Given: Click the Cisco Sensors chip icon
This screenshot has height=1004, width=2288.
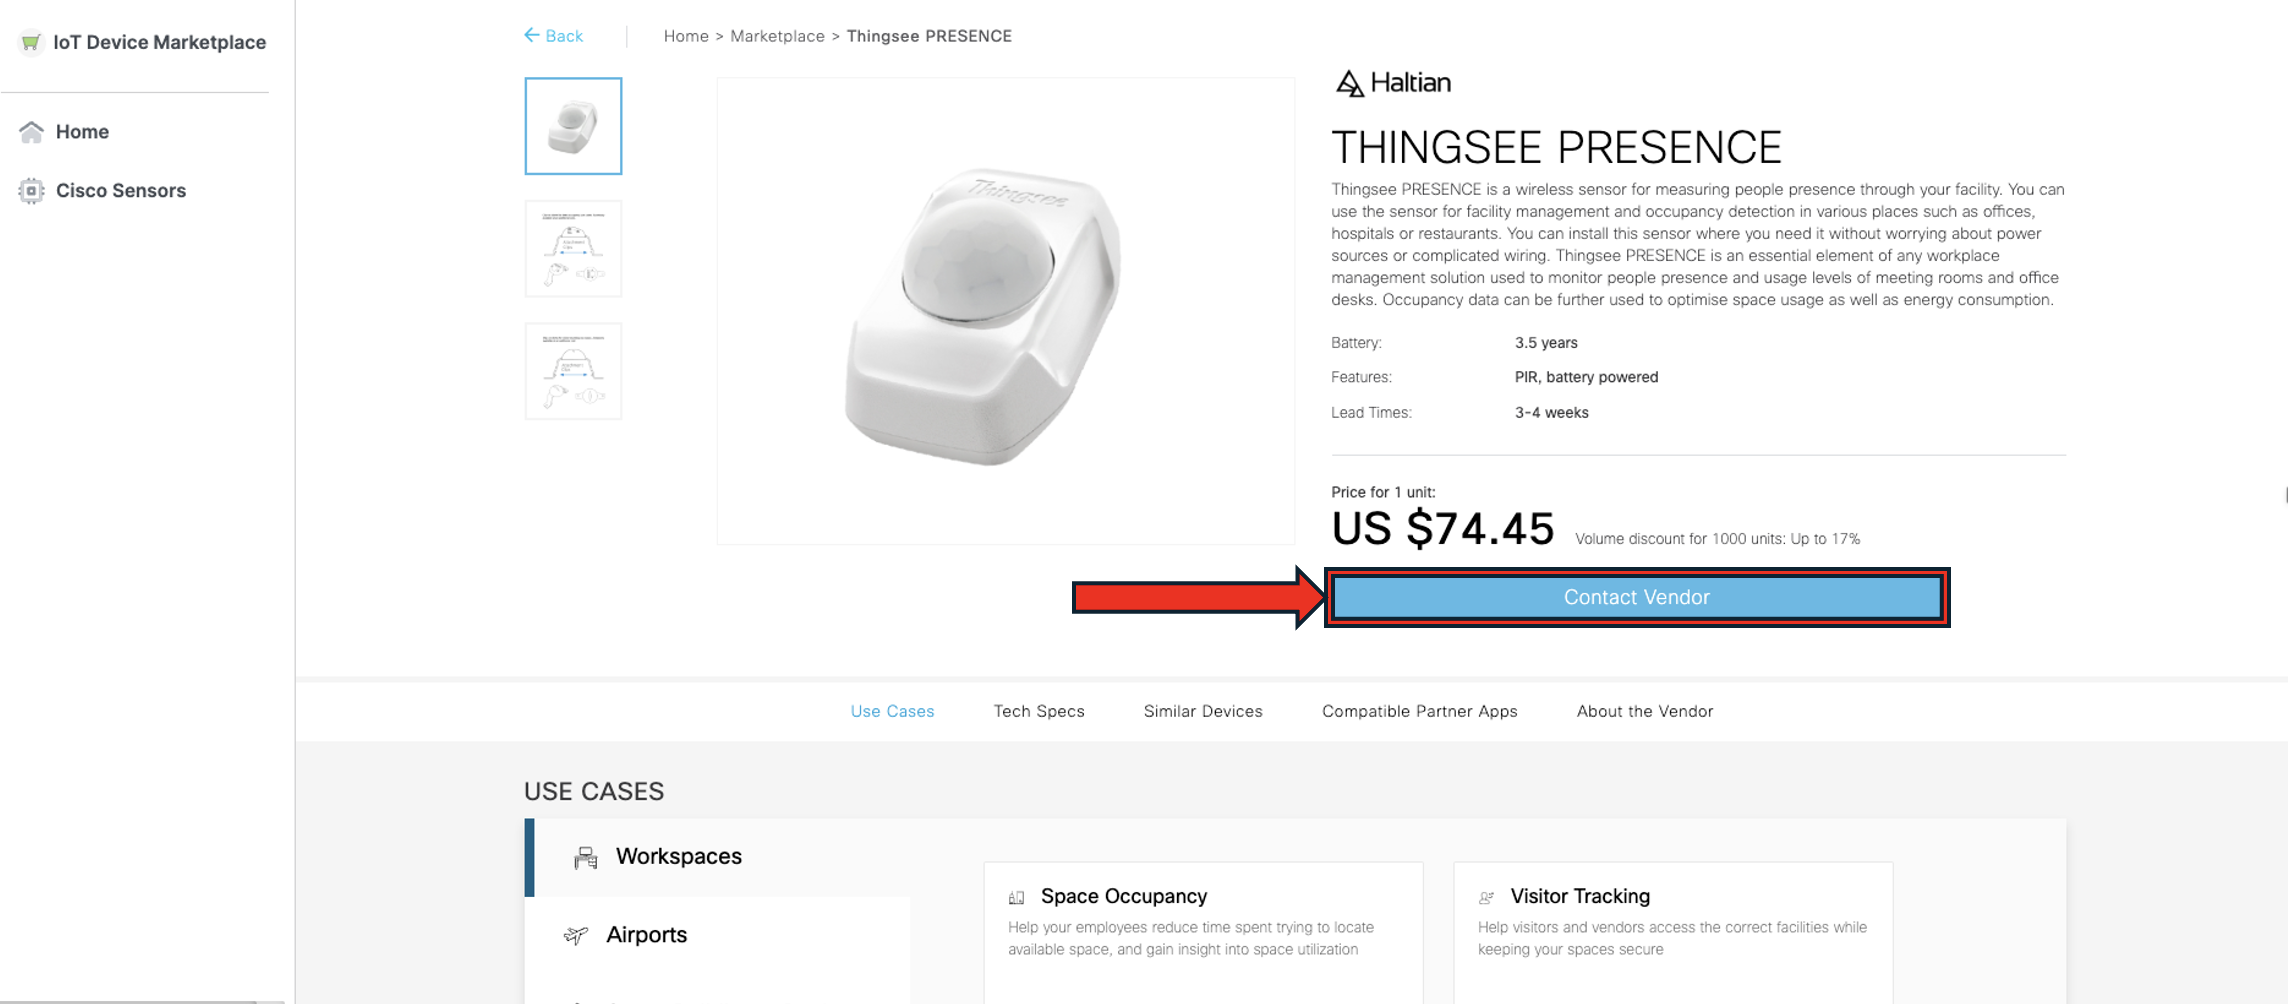Looking at the screenshot, I should [x=32, y=191].
